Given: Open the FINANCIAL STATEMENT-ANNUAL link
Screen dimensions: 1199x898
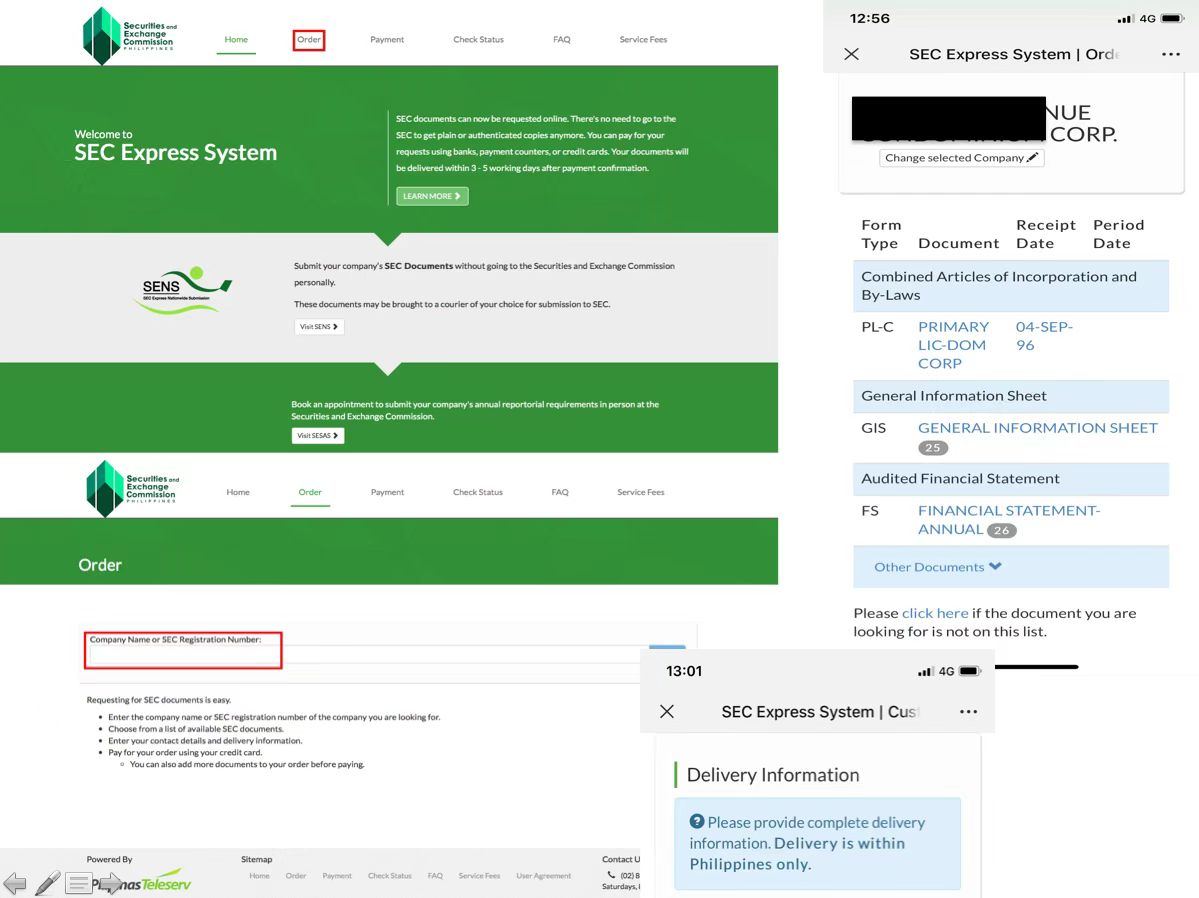Looking at the screenshot, I should (x=1009, y=519).
